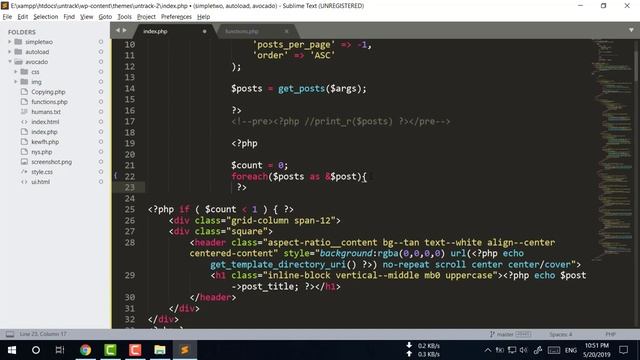Click the code icon next to ui.html

[x=24, y=182]
